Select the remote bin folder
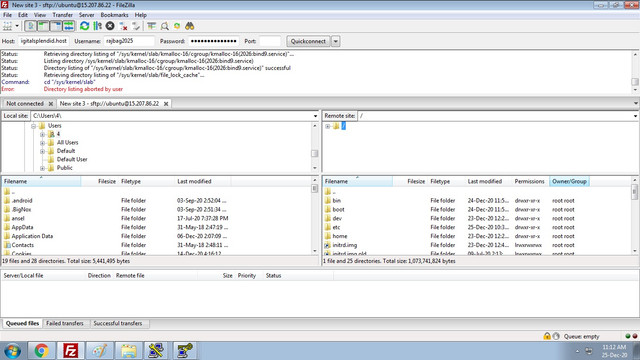Viewport: 640px width, 360px height. pyautogui.click(x=336, y=201)
